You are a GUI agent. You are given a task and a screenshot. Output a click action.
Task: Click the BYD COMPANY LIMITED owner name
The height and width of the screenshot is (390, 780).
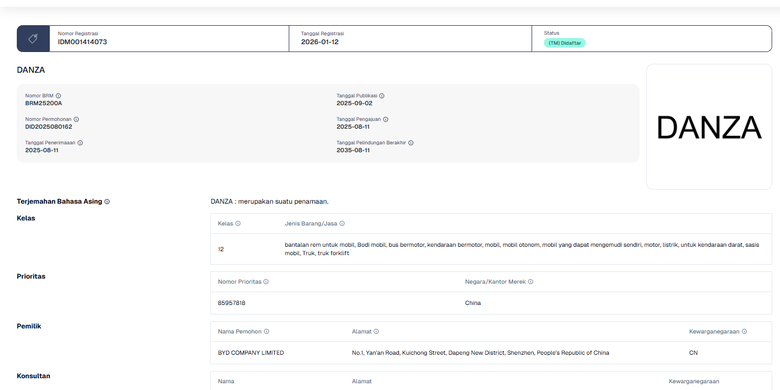click(251, 353)
